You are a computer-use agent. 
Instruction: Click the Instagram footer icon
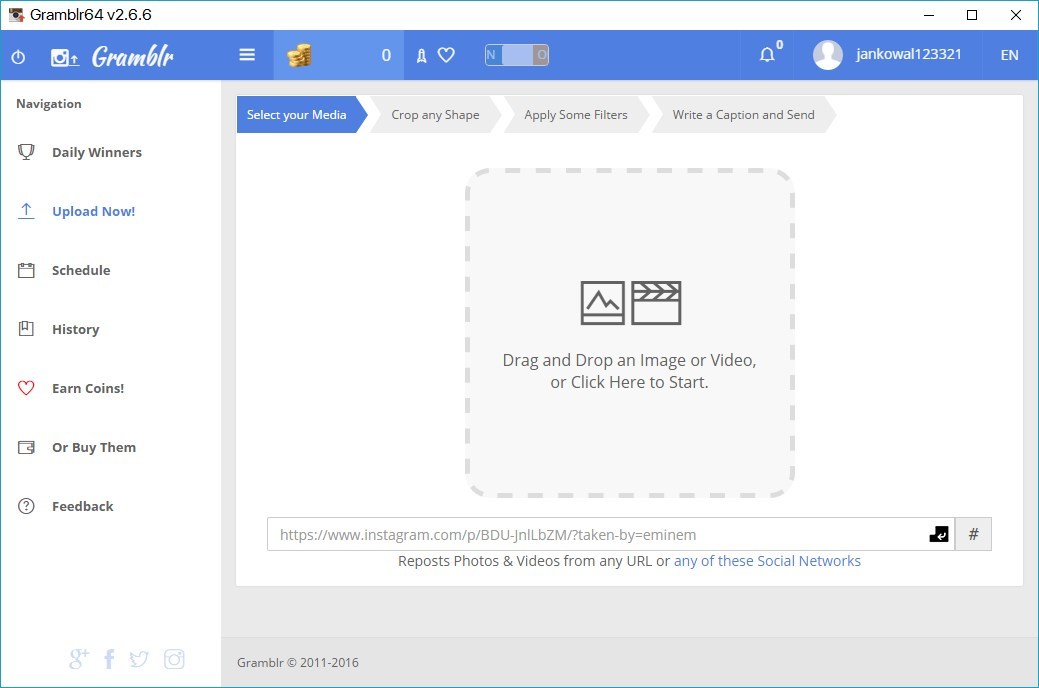(x=174, y=659)
